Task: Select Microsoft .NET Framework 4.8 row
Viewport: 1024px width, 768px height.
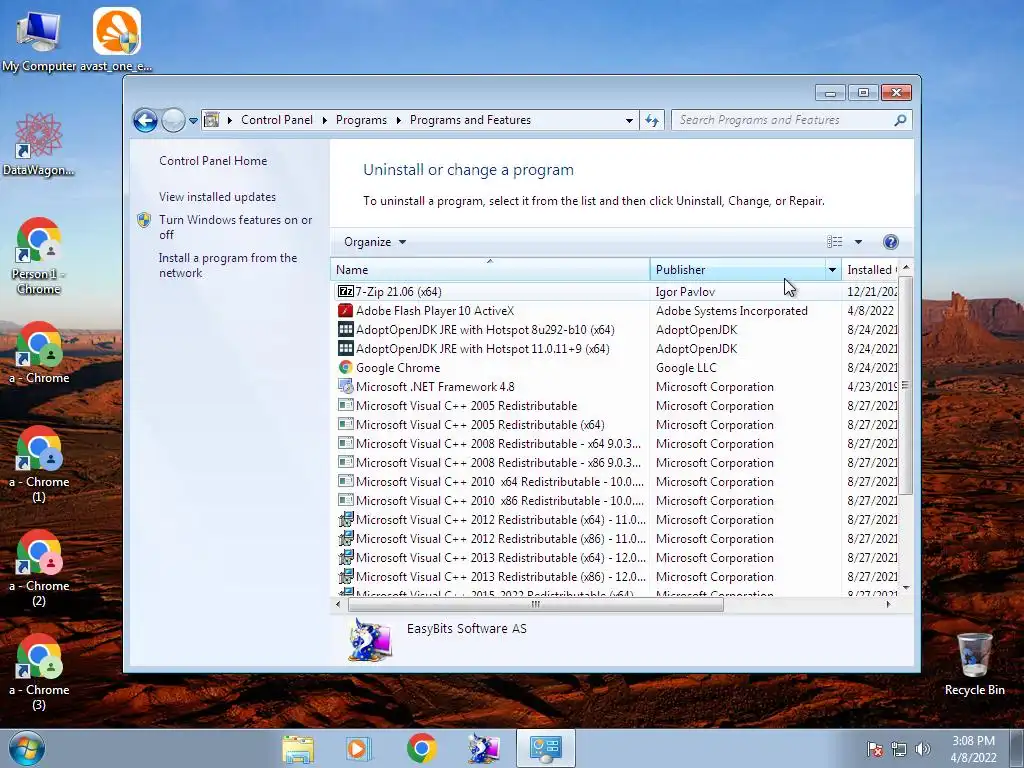Action: click(x=615, y=387)
